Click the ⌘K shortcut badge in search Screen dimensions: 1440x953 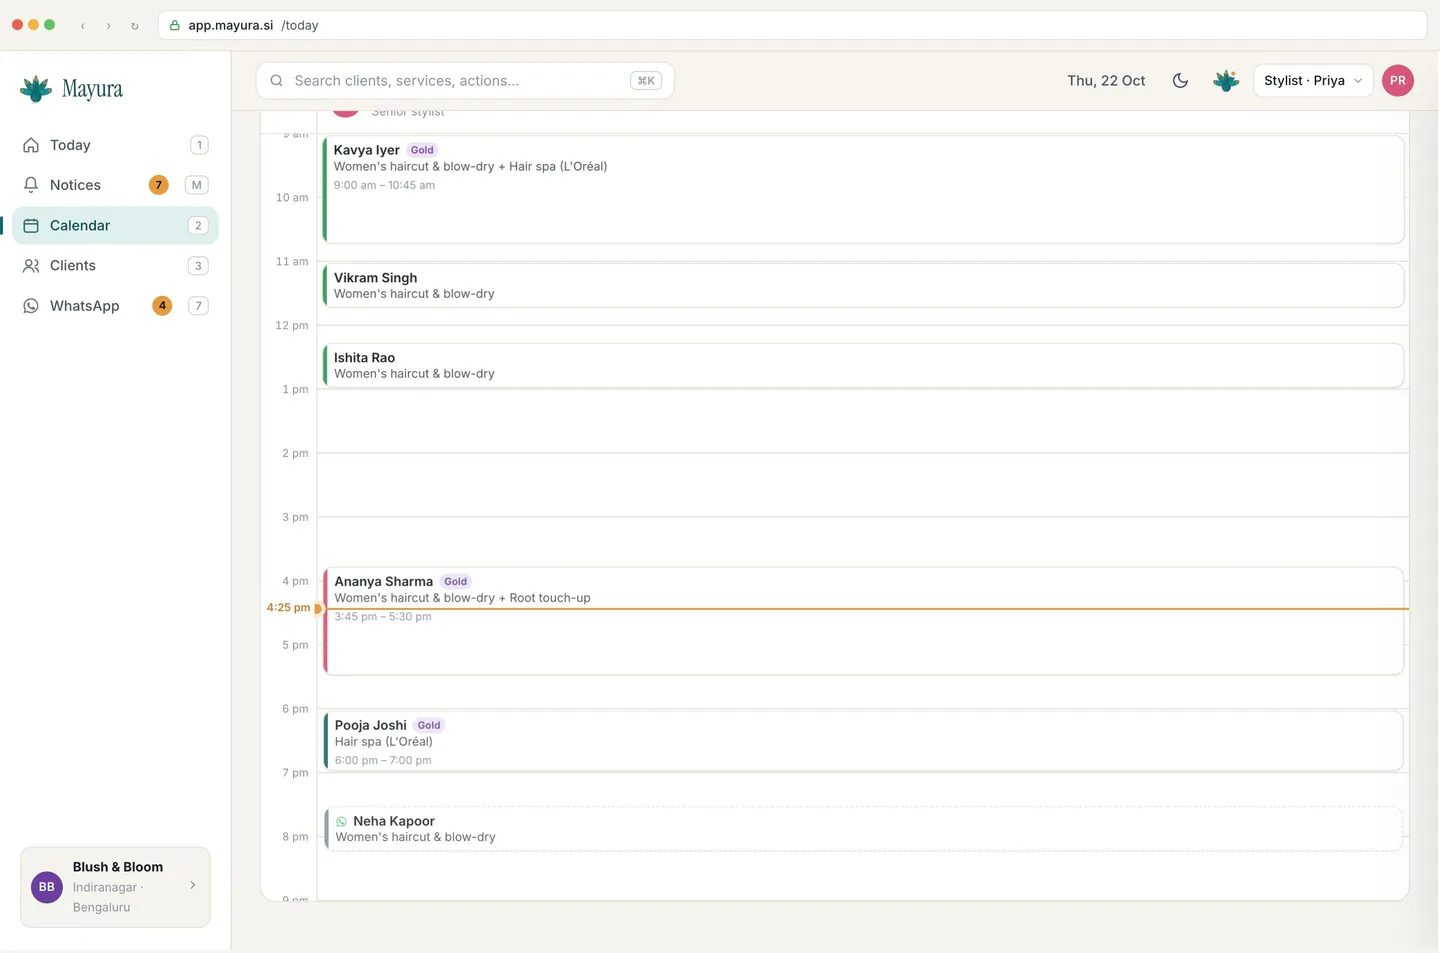pos(646,81)
